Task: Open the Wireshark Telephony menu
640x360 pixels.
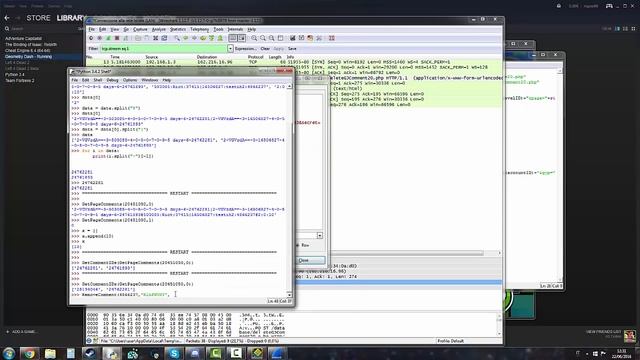Action: (199, 29)
